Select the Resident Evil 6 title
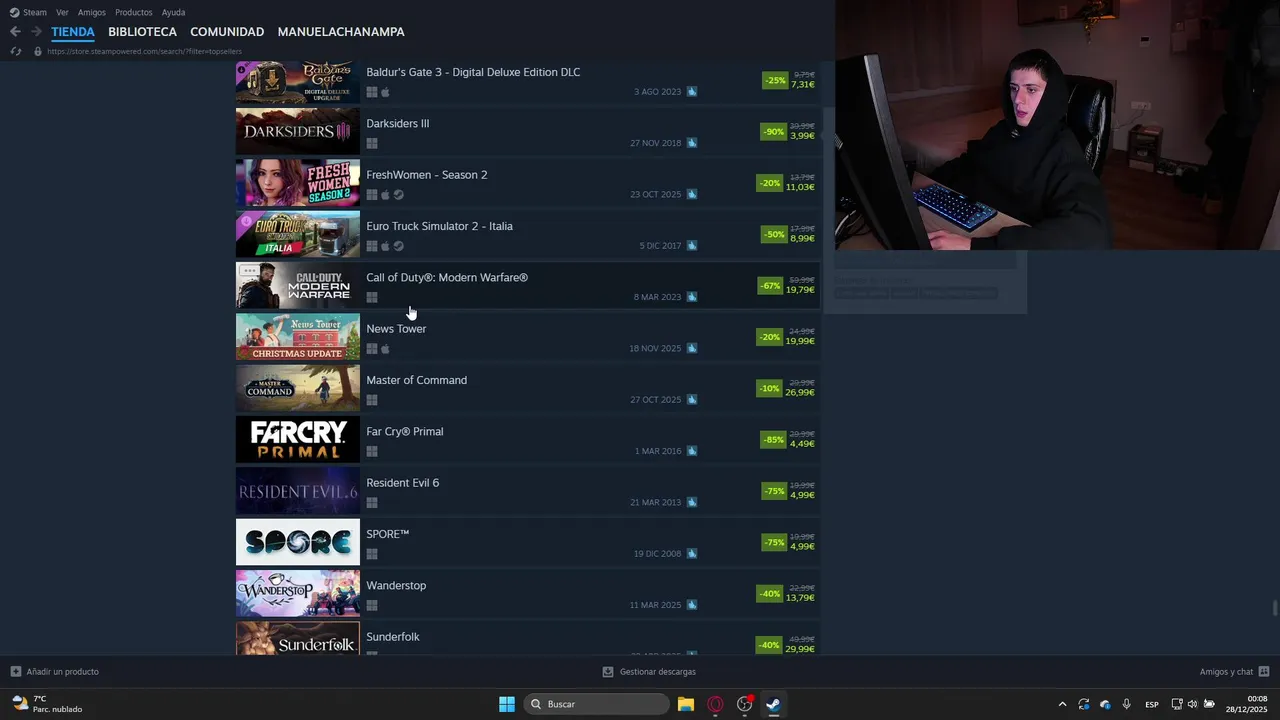The image size is (1280, 720). [x=402, y=483]
